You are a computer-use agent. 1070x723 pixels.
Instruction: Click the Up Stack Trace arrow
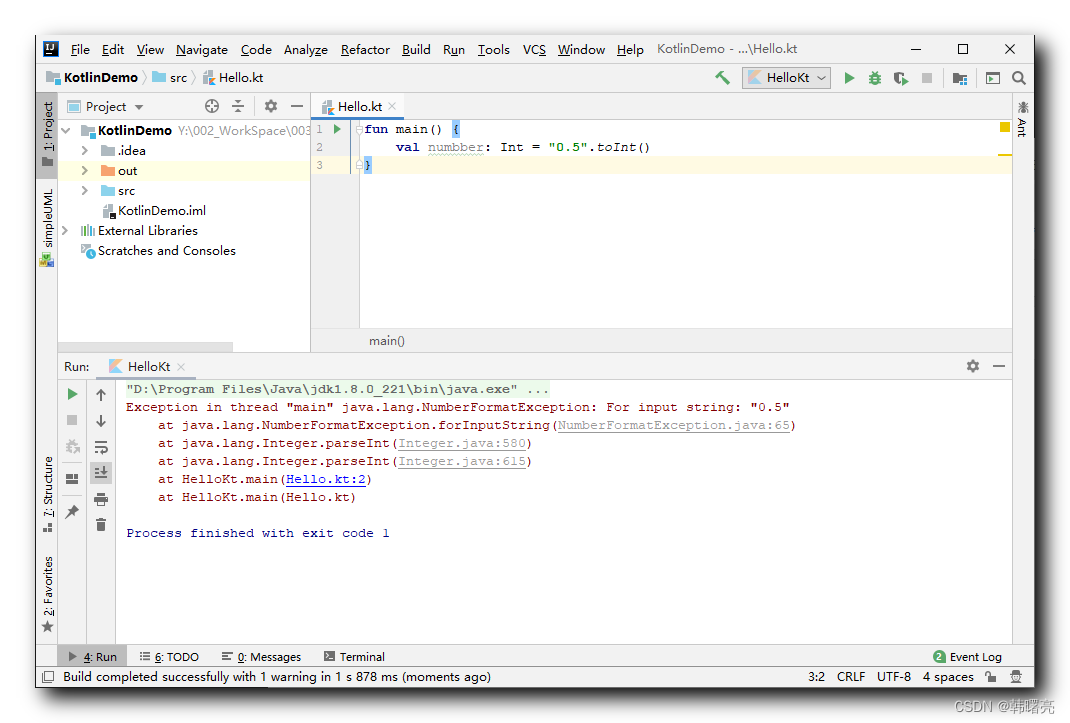click(101, 395)
